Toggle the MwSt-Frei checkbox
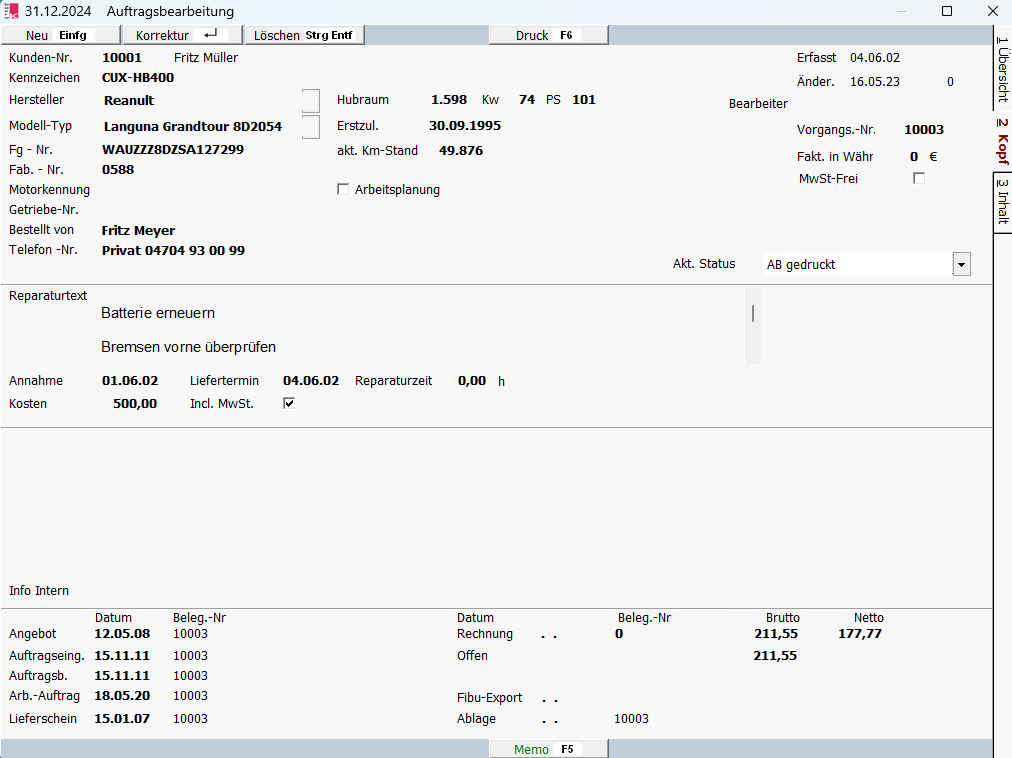The width and height of the screenshot is (1012, 758). point(919,179)
